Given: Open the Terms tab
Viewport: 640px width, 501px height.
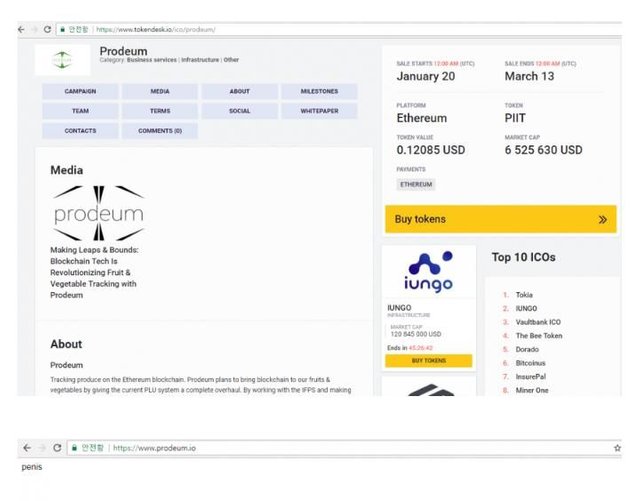Looking at the screenshot, I should 160,111.
